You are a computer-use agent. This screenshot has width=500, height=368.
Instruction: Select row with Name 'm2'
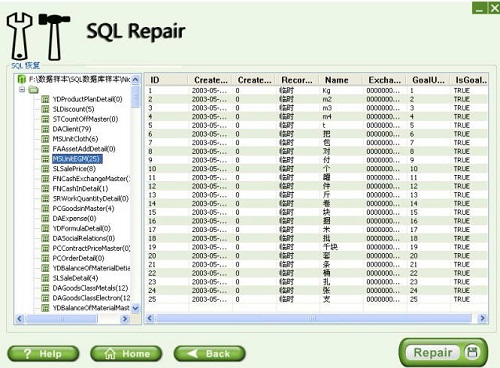coord(317,99)
